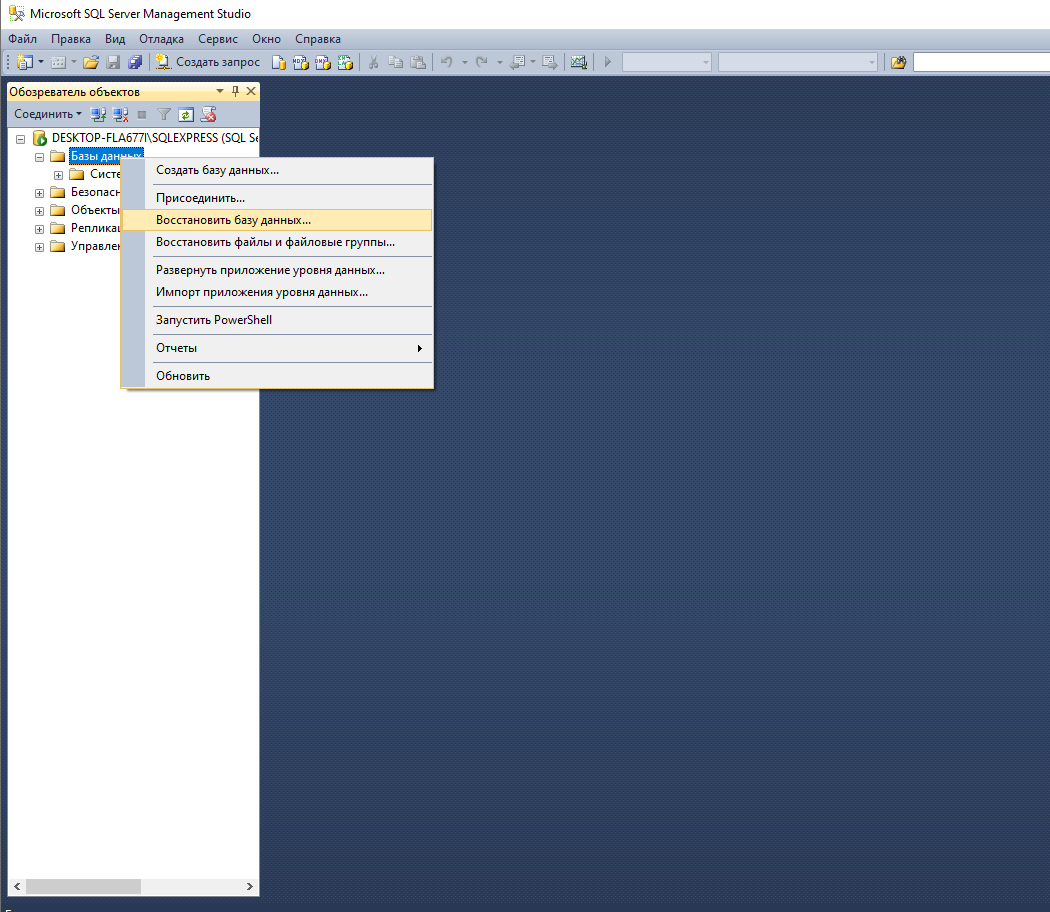Open the Отладка menu
Screen dimensions: 1050x912
(161, 39)
